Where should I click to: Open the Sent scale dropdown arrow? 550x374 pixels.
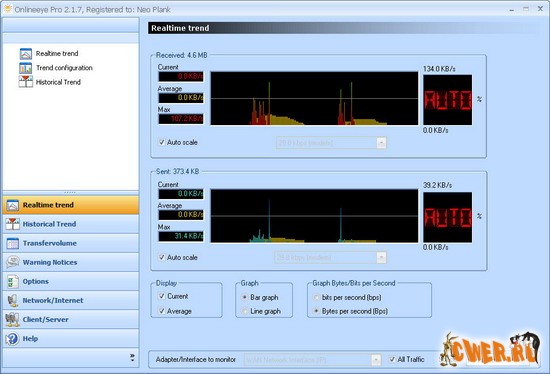point(381,258)
